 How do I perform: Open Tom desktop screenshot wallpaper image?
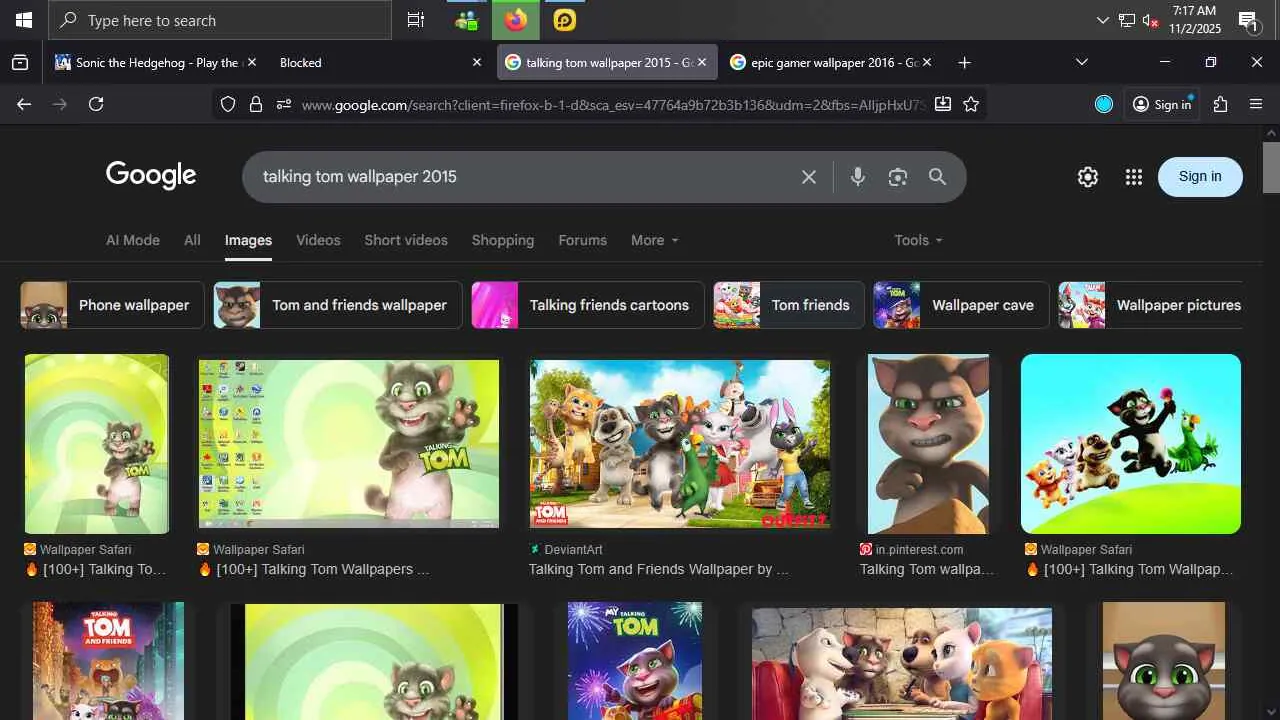click(349, 444)
